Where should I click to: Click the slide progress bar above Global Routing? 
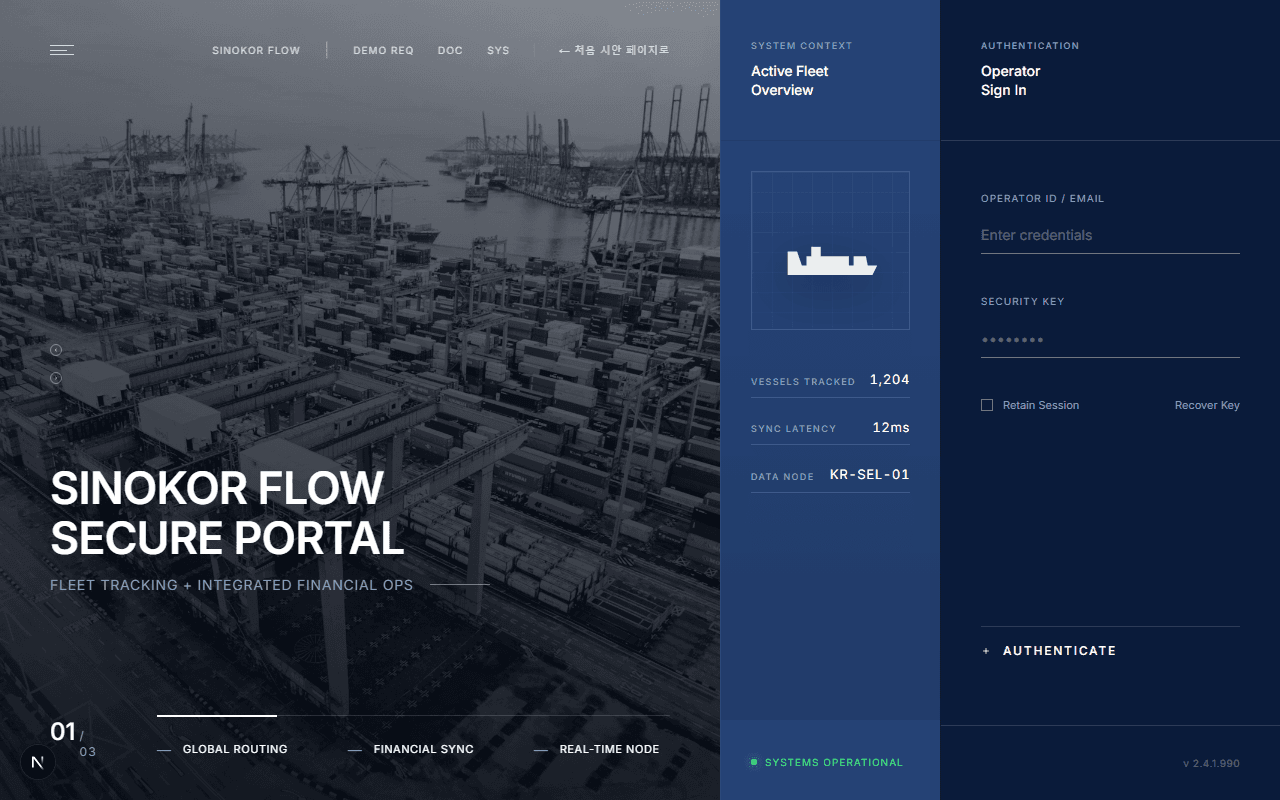pyautogui.click(x=217, y=715)
